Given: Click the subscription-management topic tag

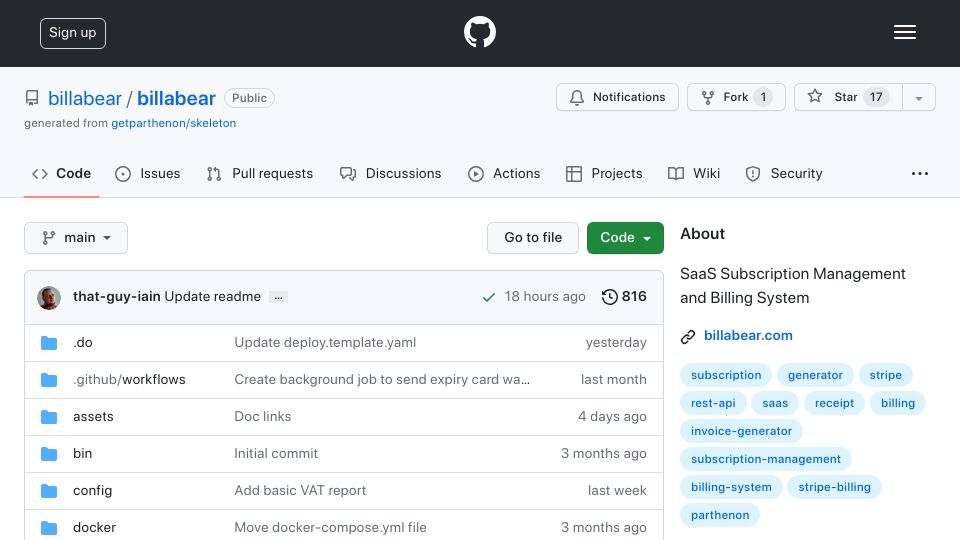Looking at the screenshot, I should coord(766,460).
